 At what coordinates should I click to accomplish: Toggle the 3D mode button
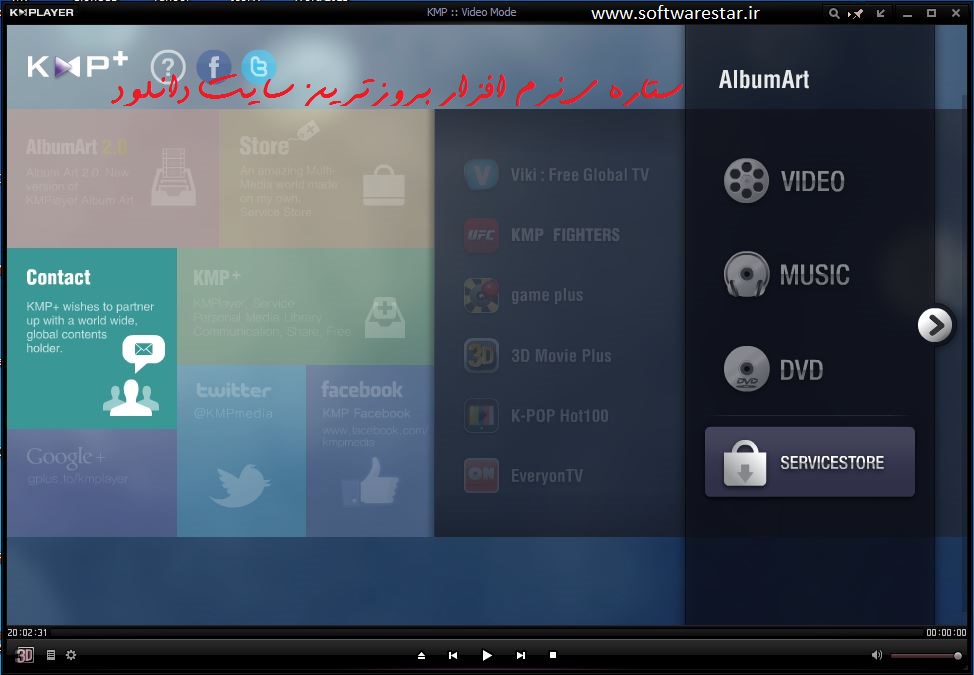tap(24, 655)
